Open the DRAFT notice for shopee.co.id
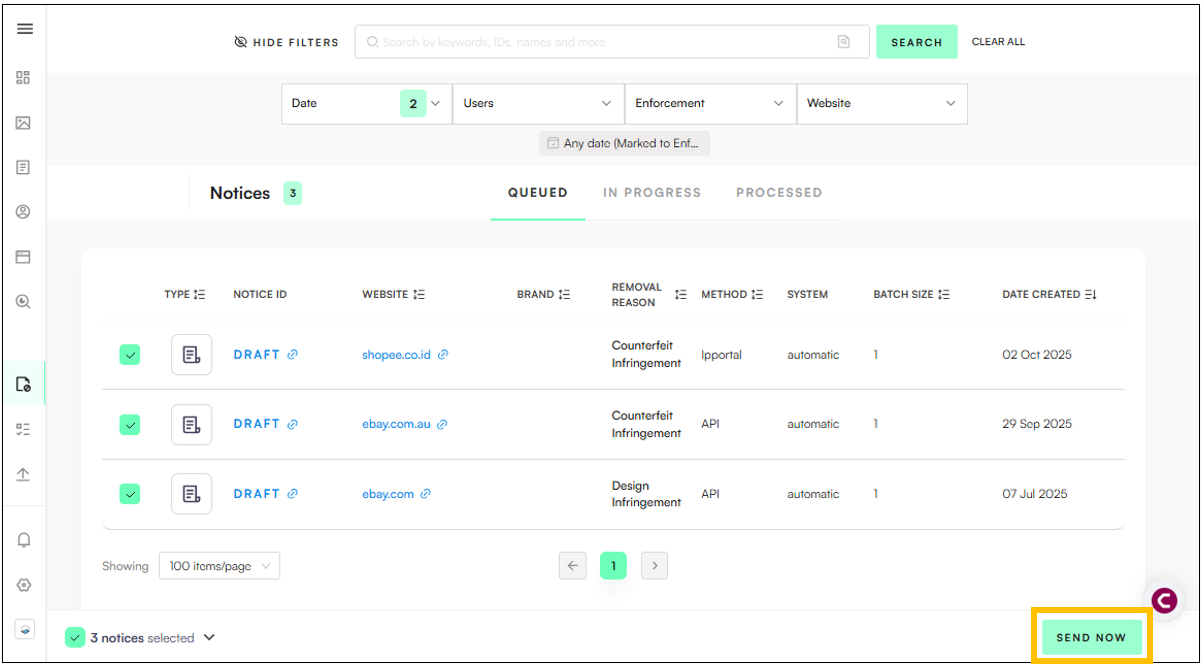This screenshot has width=1202, height=666. click(257, 355)
